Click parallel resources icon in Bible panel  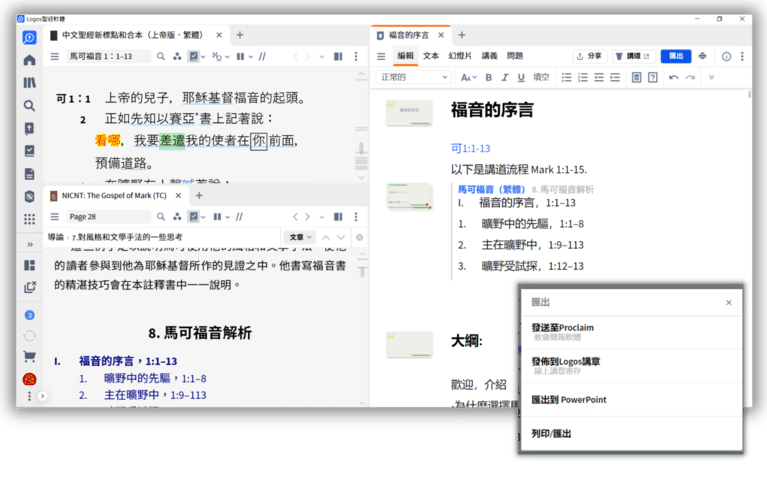click(177, 56)
